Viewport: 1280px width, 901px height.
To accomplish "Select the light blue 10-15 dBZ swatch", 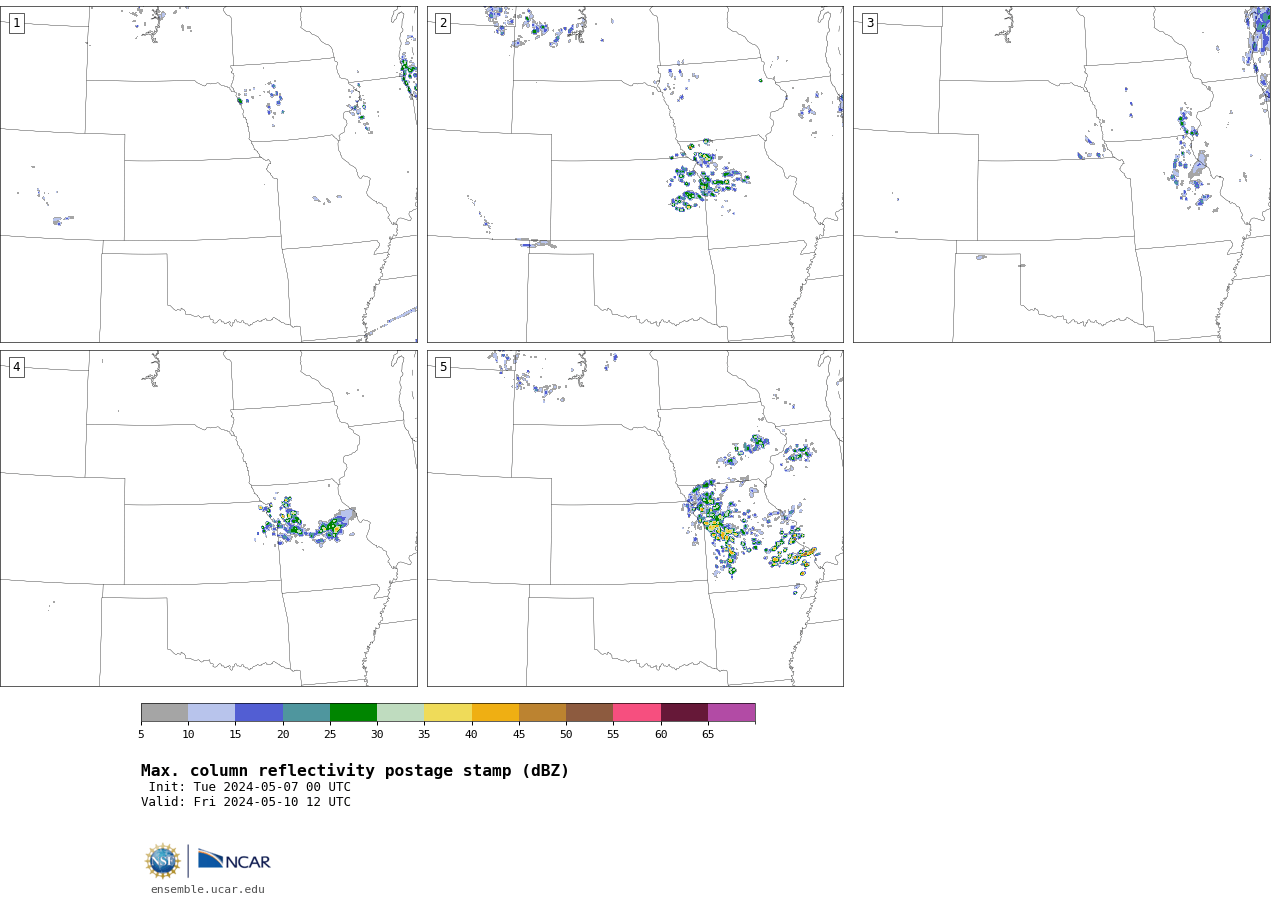I will point(211,713).
